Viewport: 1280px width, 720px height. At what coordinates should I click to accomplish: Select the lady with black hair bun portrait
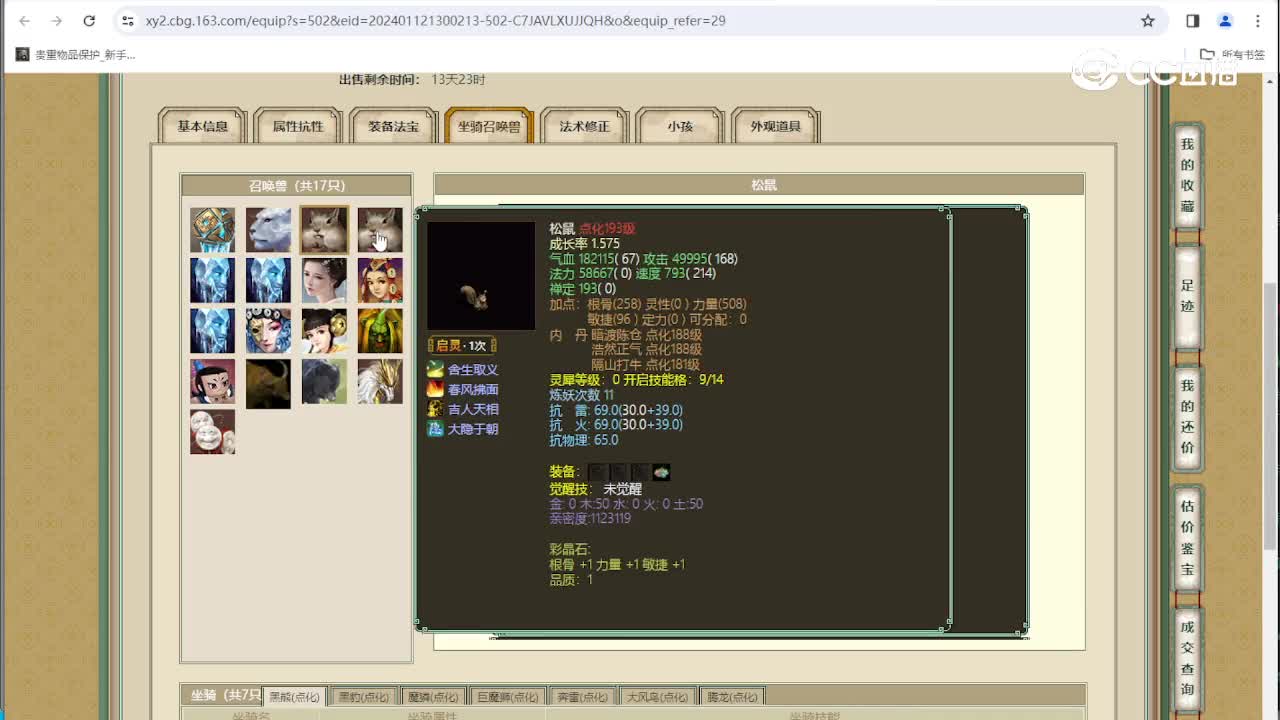(x=325, y=280)
